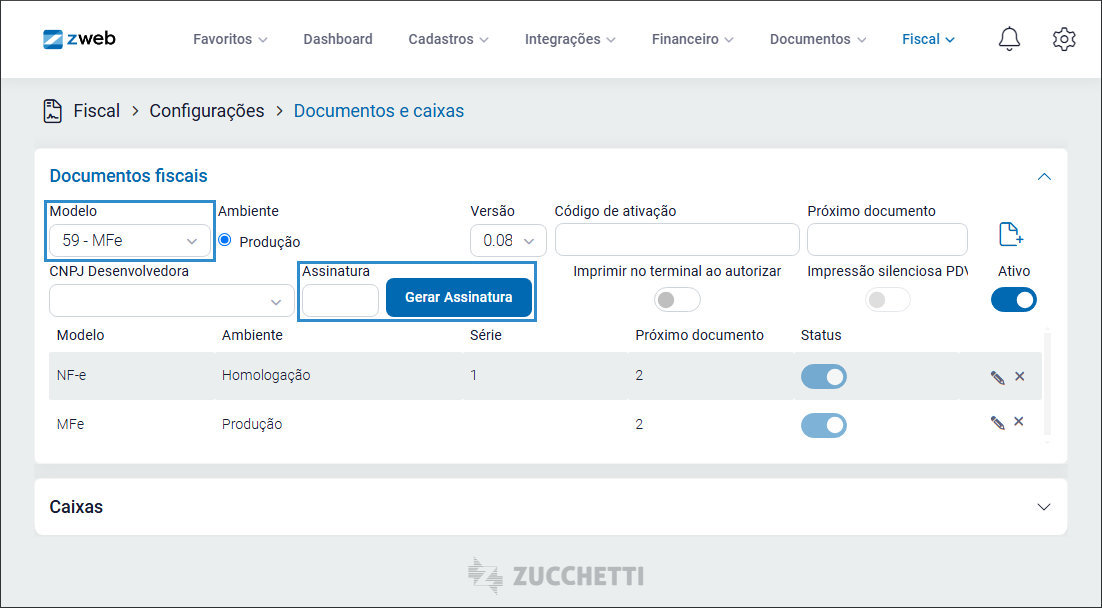Click the Fiscal document breadcrumb icon
The image size is (1102, 608).
click(53, 111)
